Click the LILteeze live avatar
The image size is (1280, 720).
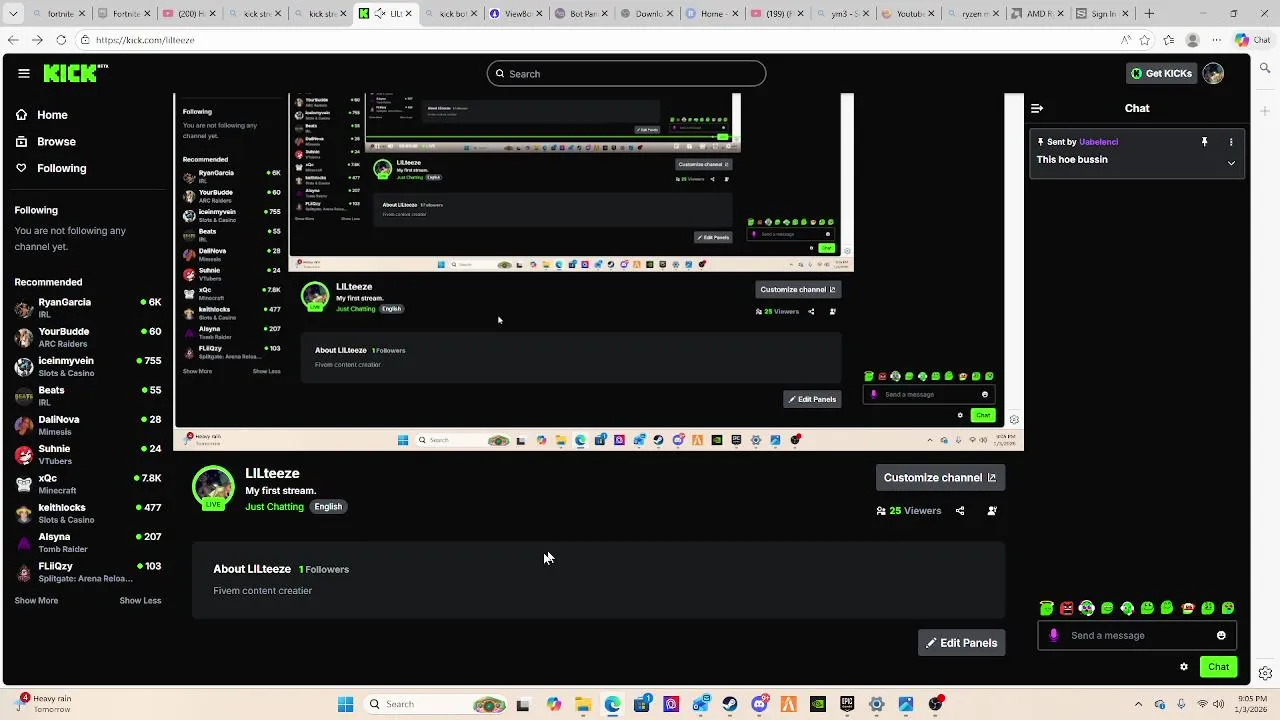click(x=213, y=488)
